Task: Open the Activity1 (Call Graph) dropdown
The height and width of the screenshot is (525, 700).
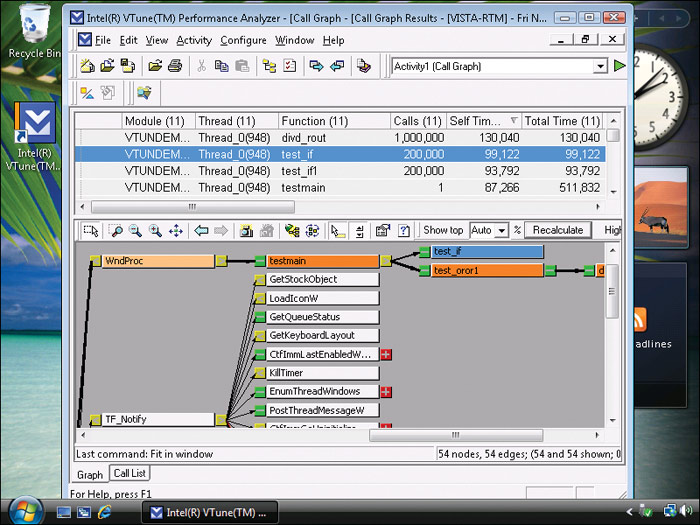Action: (601, 67)
